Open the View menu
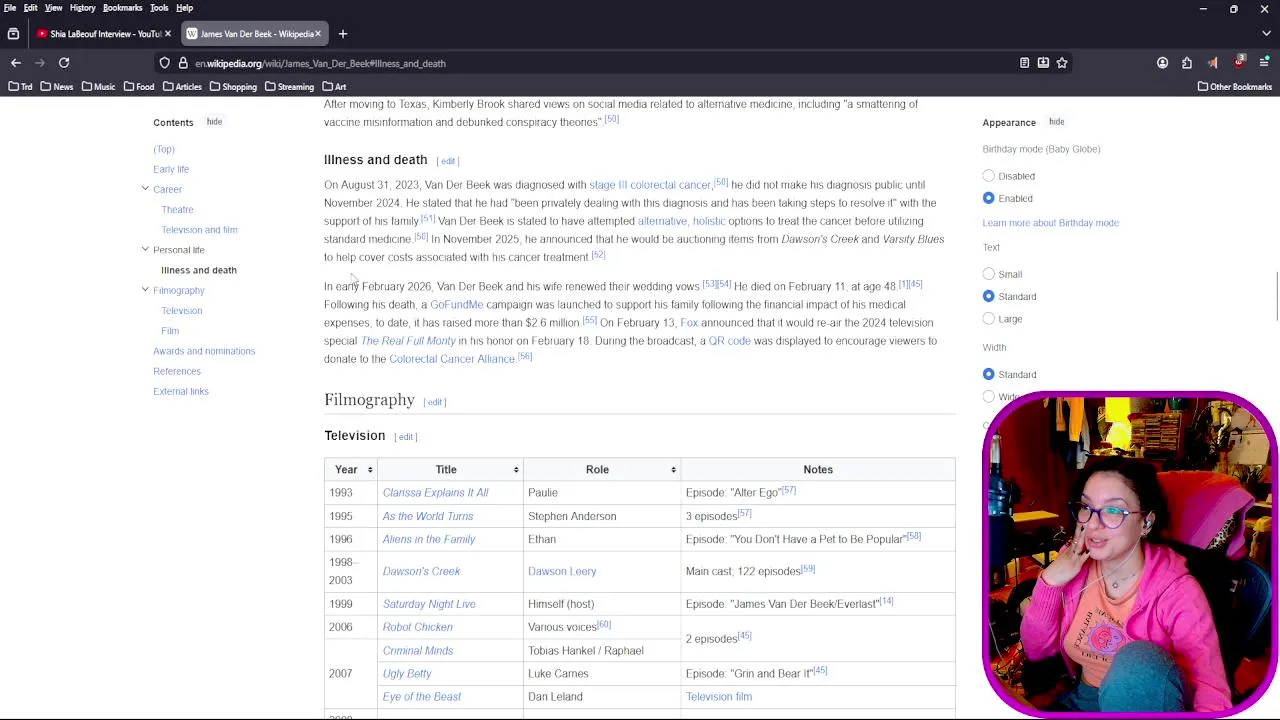This screenshot has height=720, width=1280. click(54, 8)
